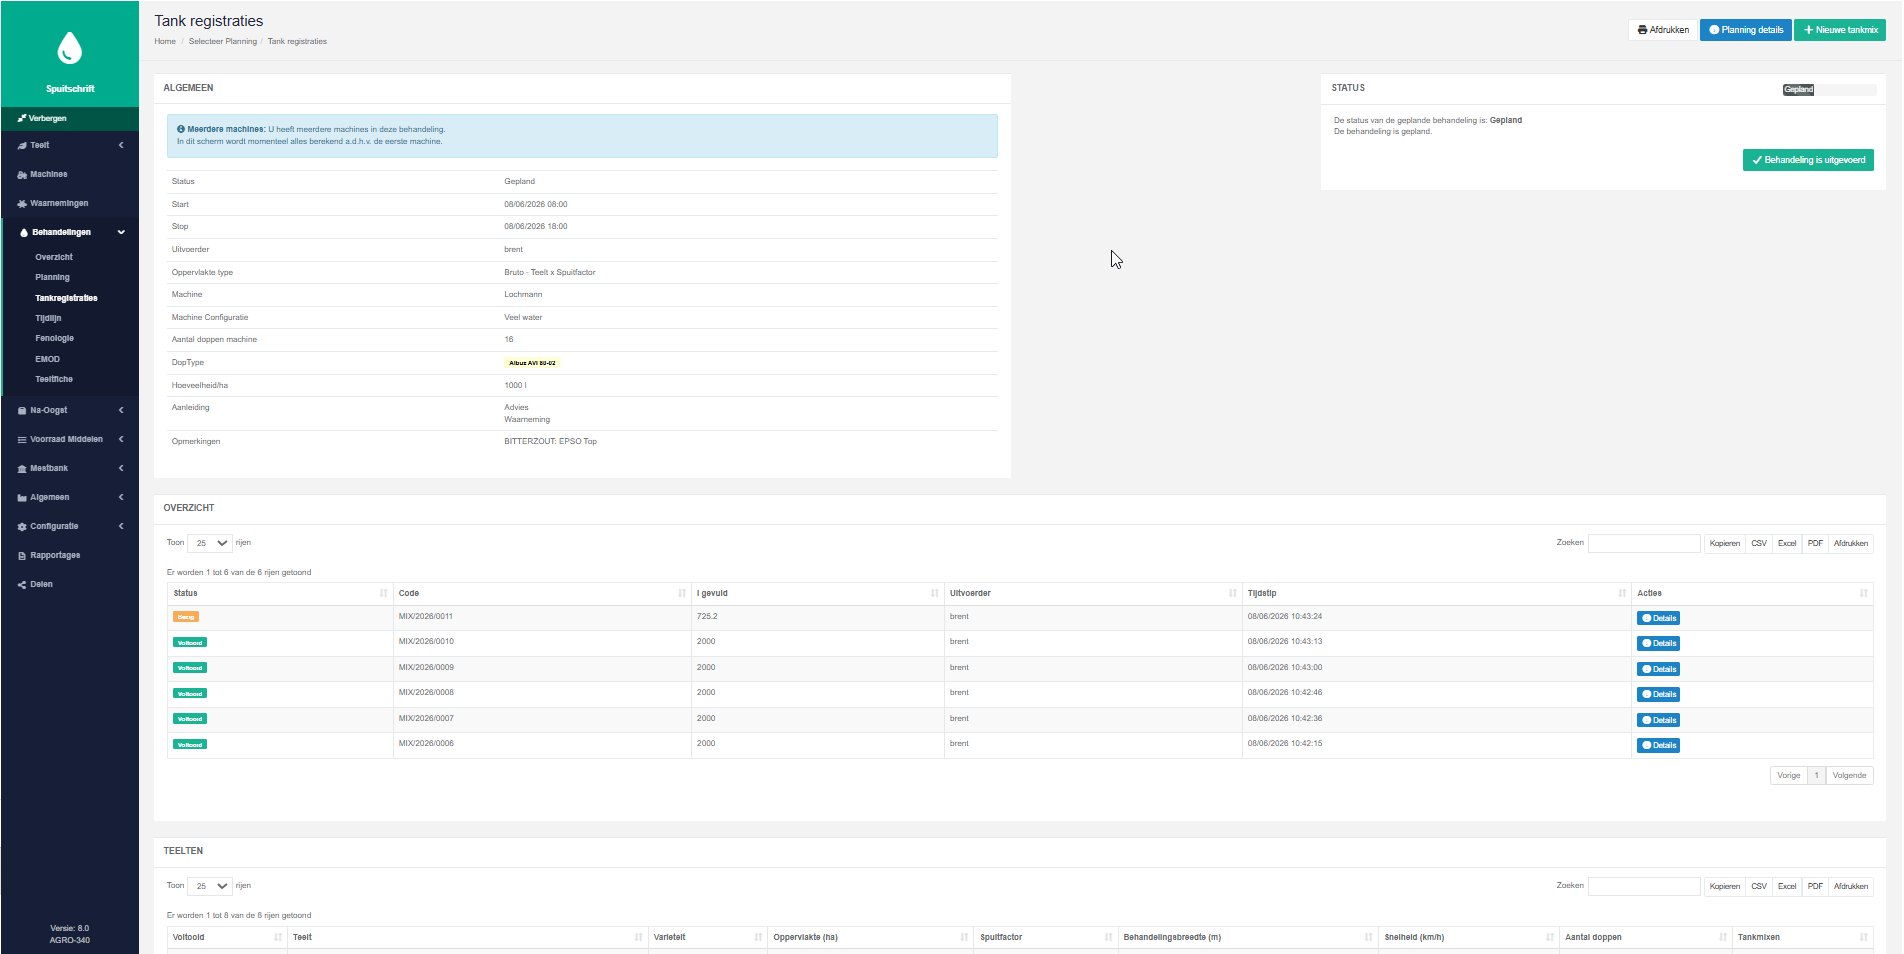Open Details for MIX/2026/0011
Screen dimensions: 1904x954
coord(1658,618)
